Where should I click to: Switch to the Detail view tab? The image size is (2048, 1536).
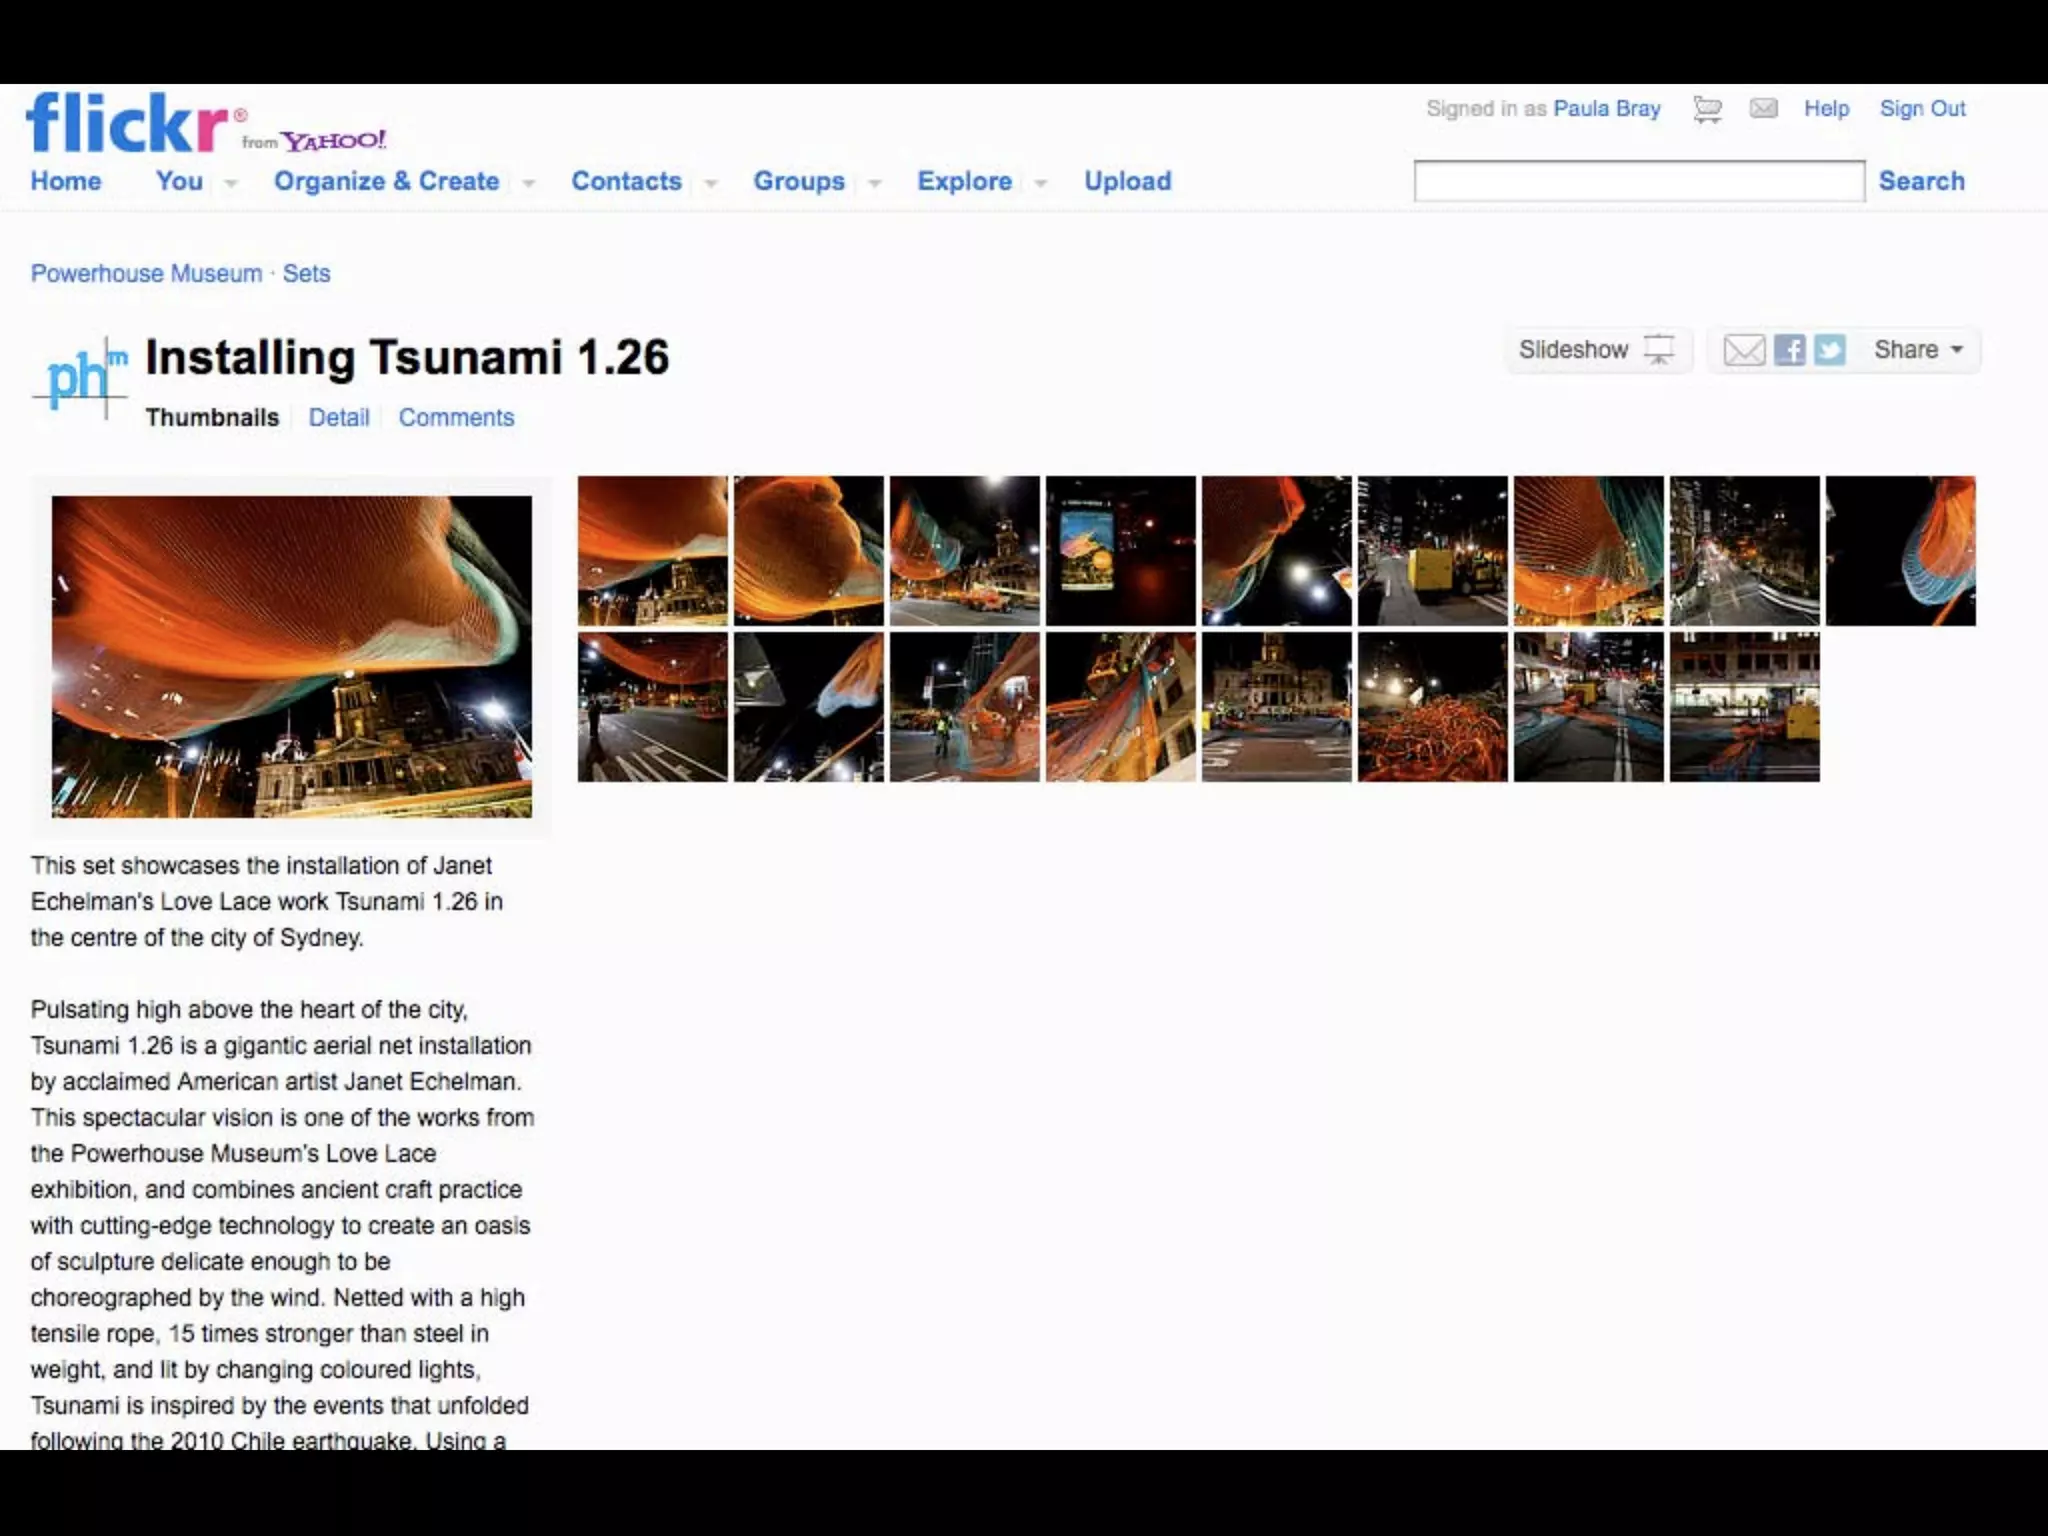338,417
